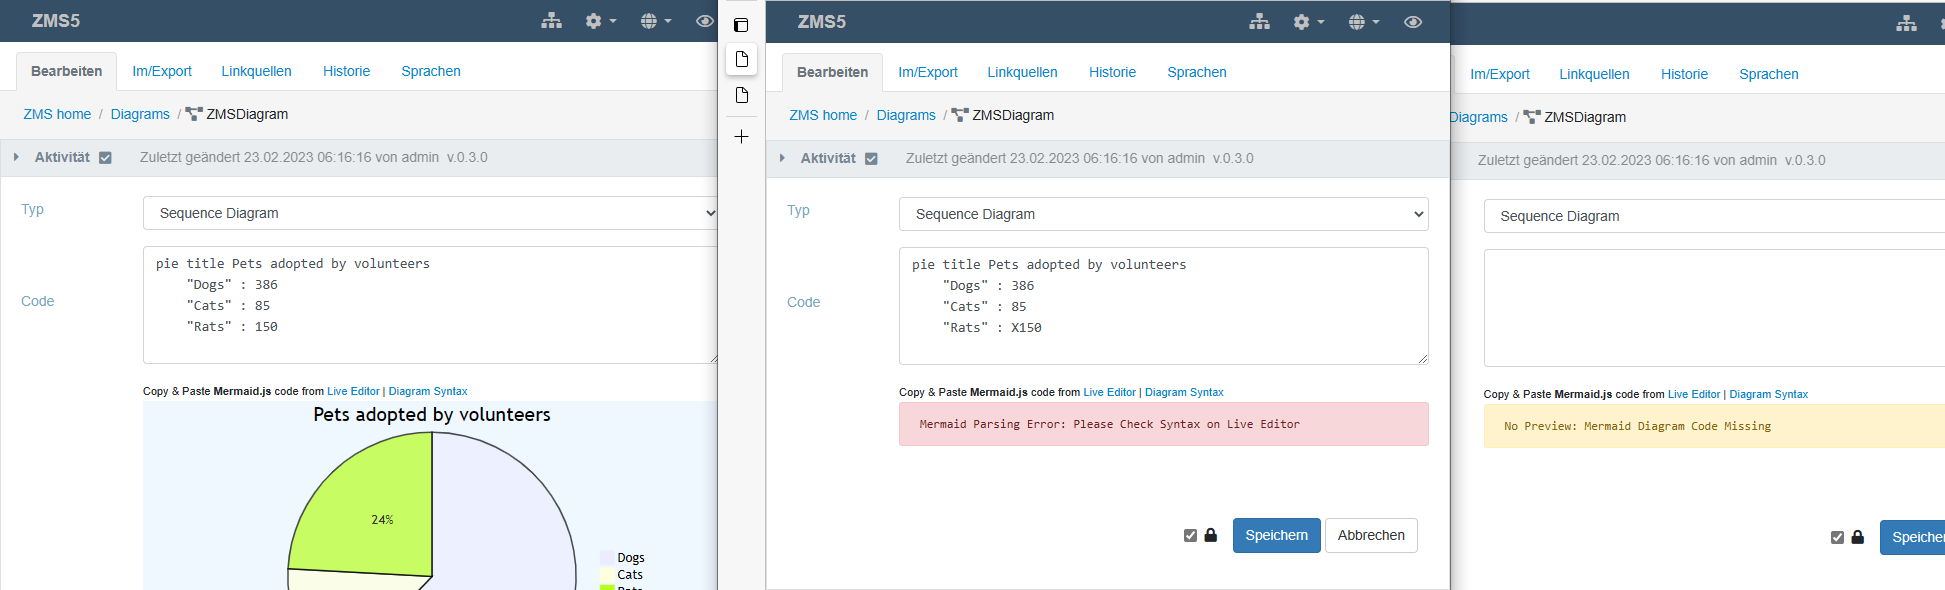Click Dogs legend color swatch in pie chart
This screenshot has height=590, width=1945.
(x=607, y=558)
